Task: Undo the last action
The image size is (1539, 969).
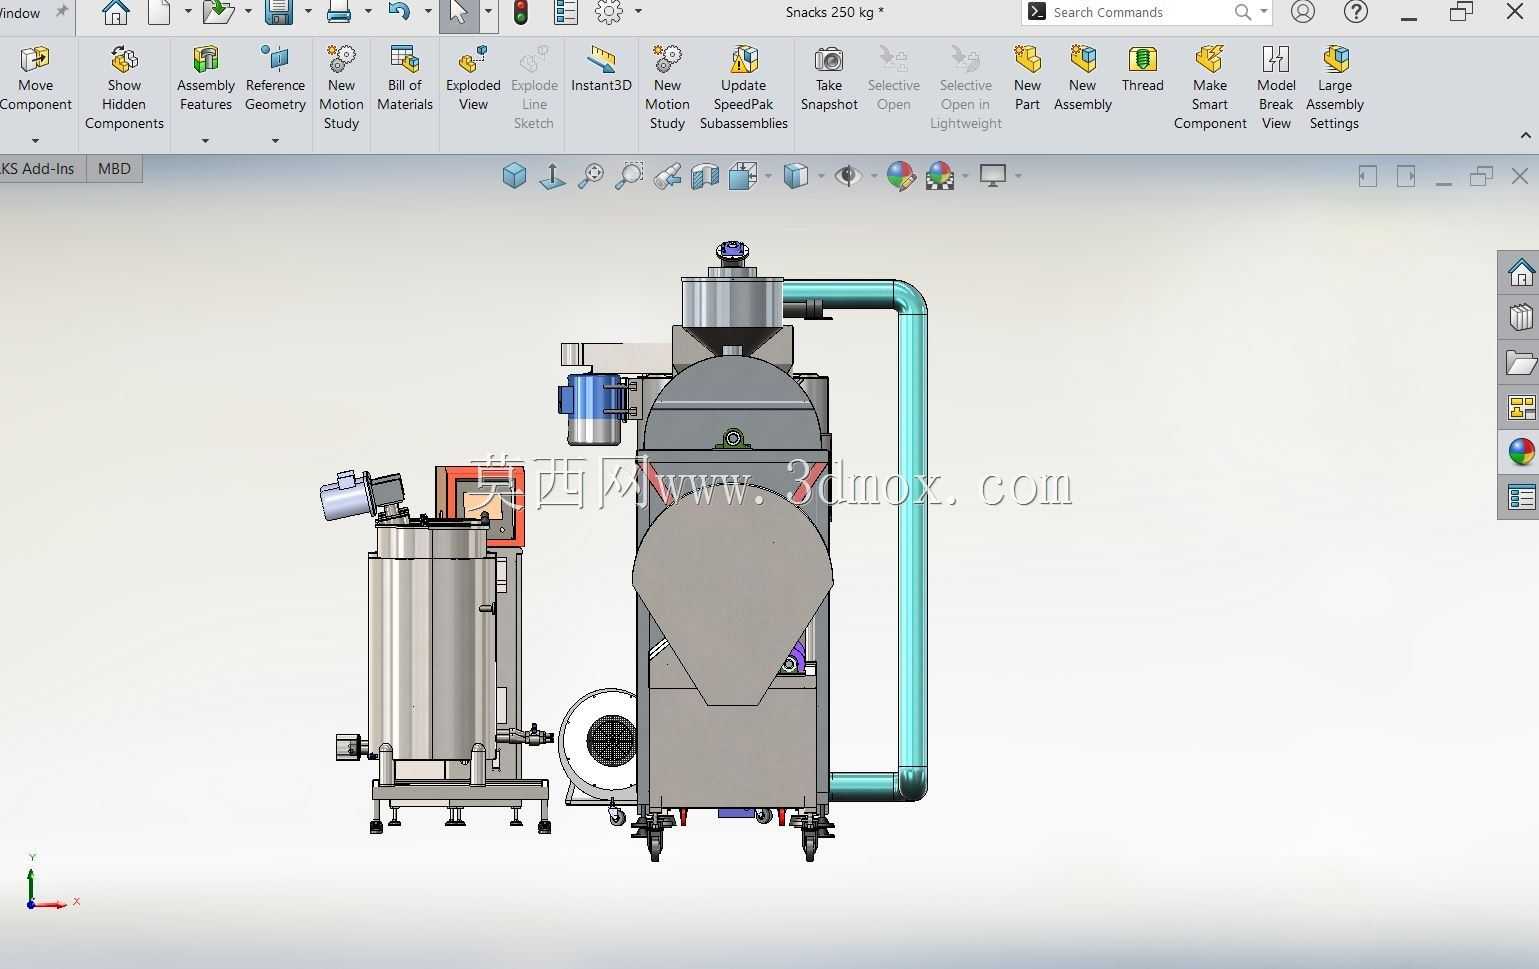Action: (399, 12)
